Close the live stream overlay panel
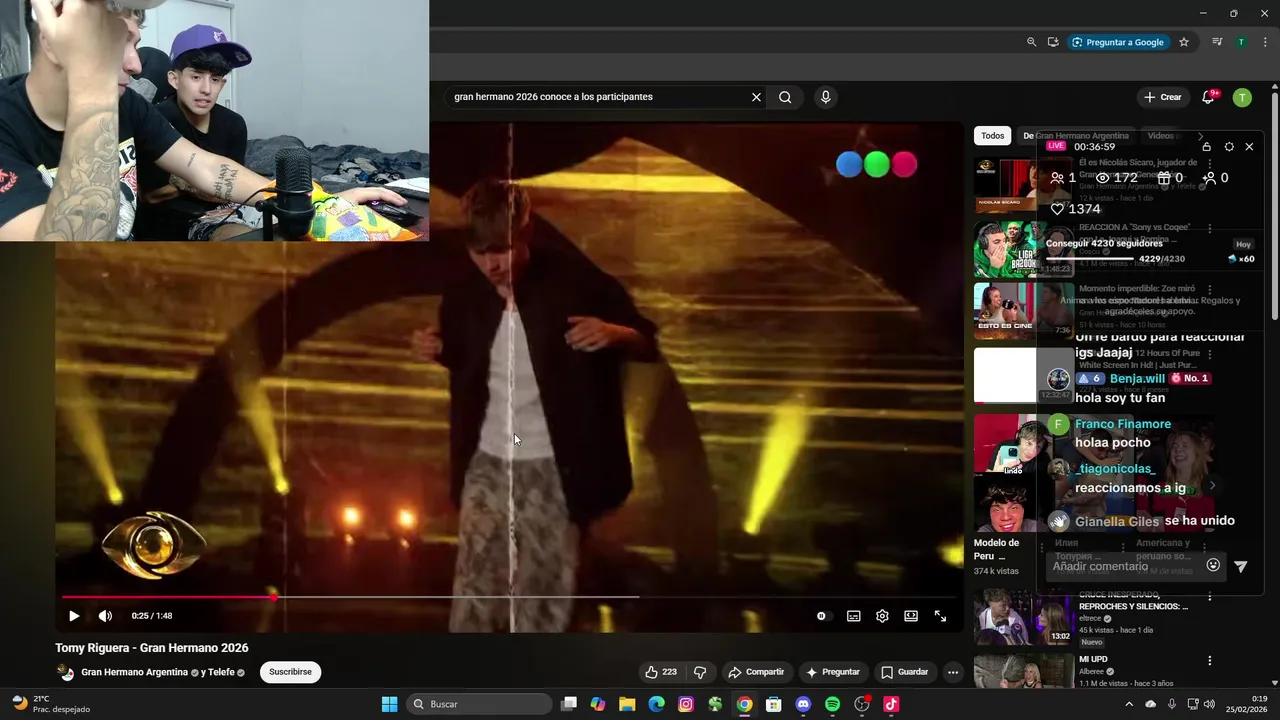Viewport: 1280px width, 720px height. (1249, 147)
